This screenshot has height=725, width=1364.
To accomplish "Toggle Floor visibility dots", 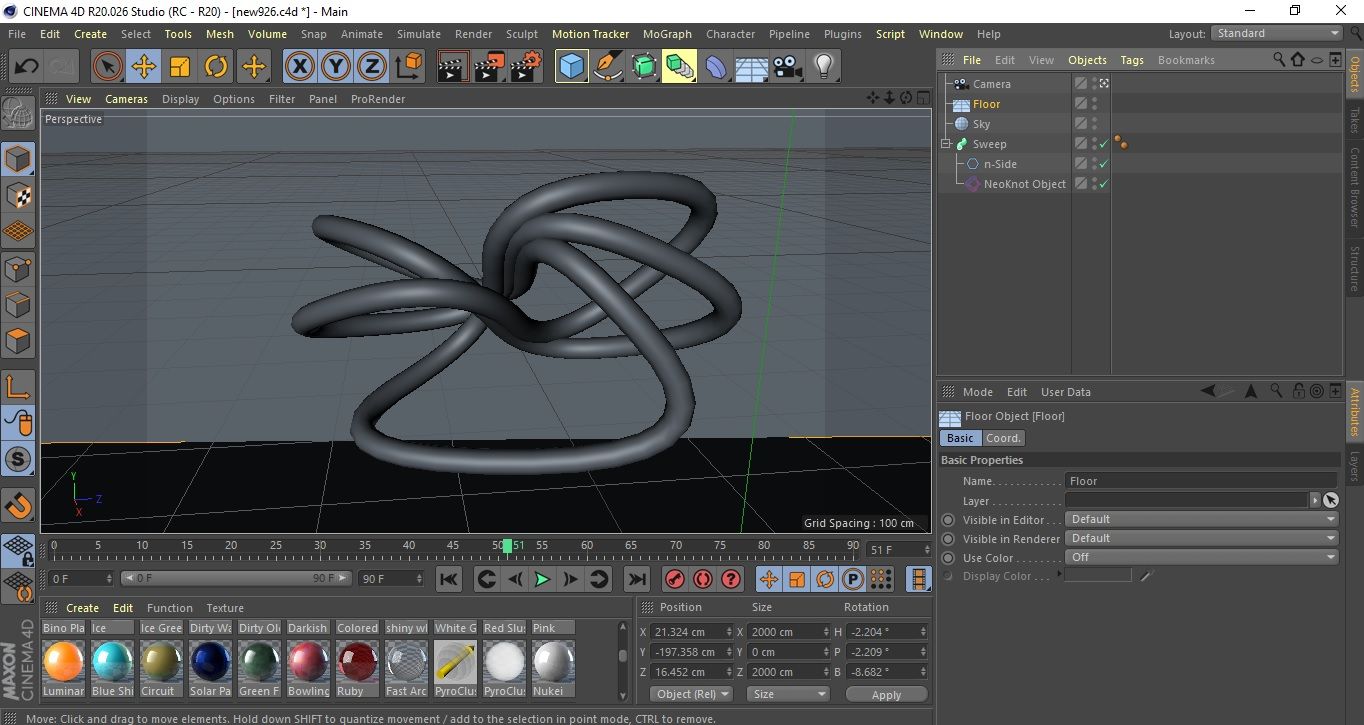I will click(1094, 104).
